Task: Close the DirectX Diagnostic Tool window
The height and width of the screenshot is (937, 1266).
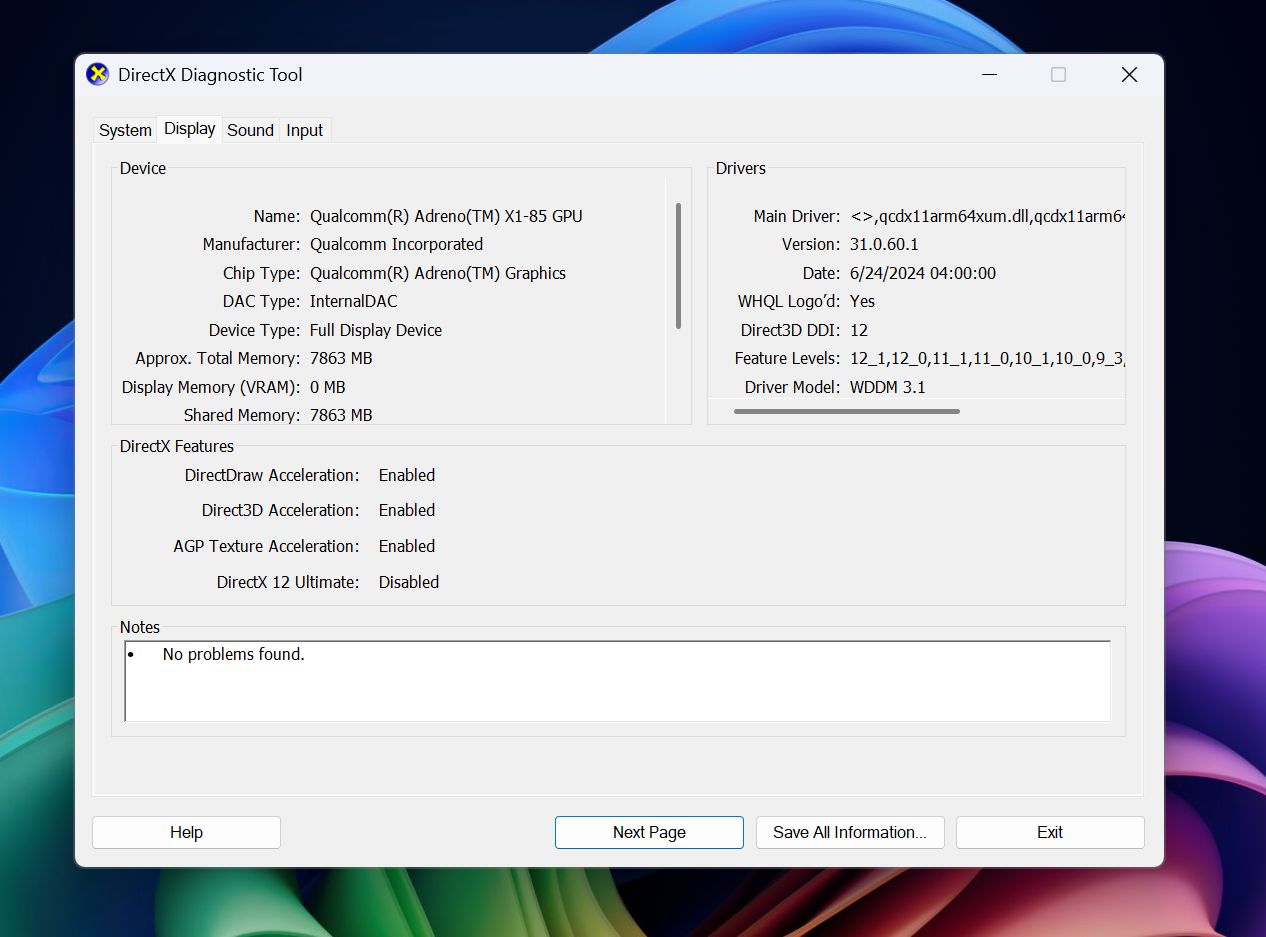Action: [1129, 75]
